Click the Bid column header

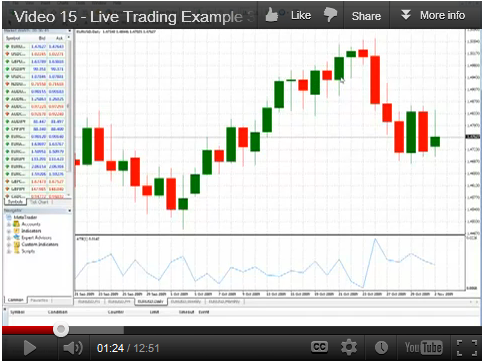tap(42, 38)
